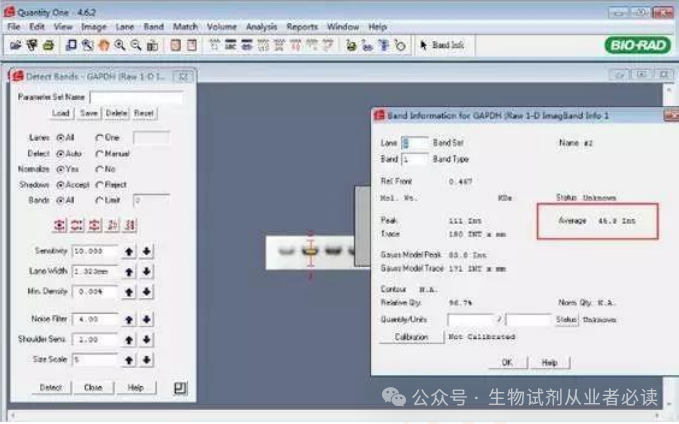
Task: Select the zoom in magnifier tool
Action: click(120, 45)
